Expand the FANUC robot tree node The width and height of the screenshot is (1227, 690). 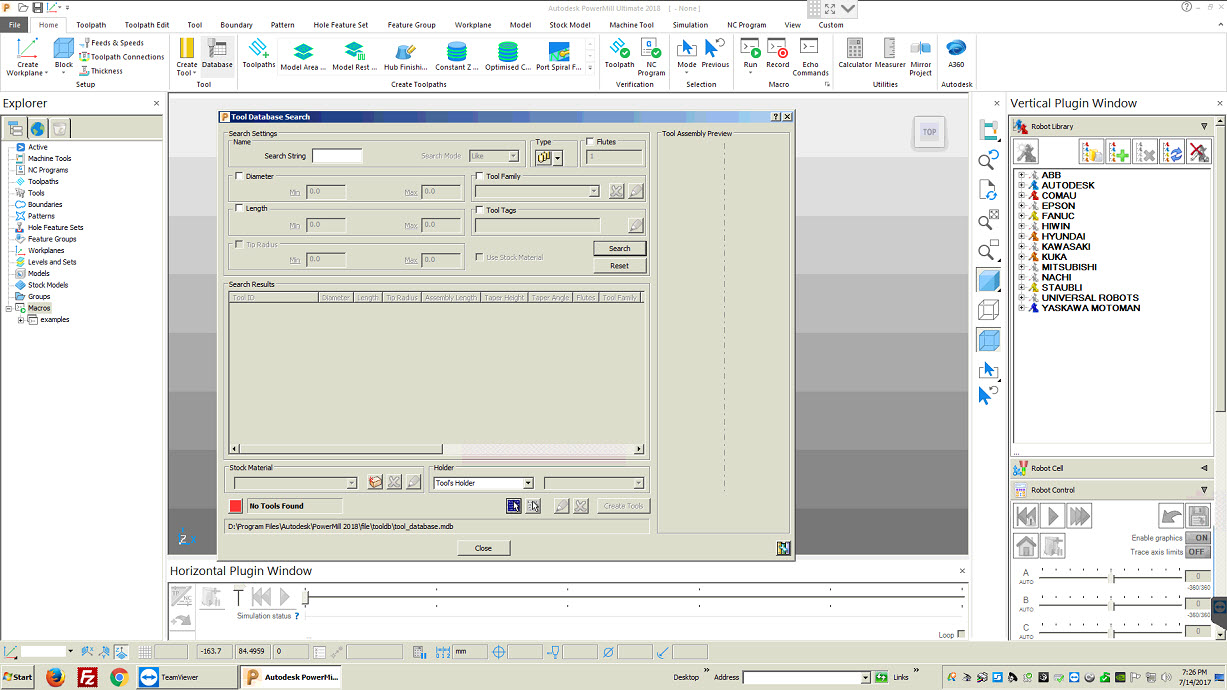1022,216
